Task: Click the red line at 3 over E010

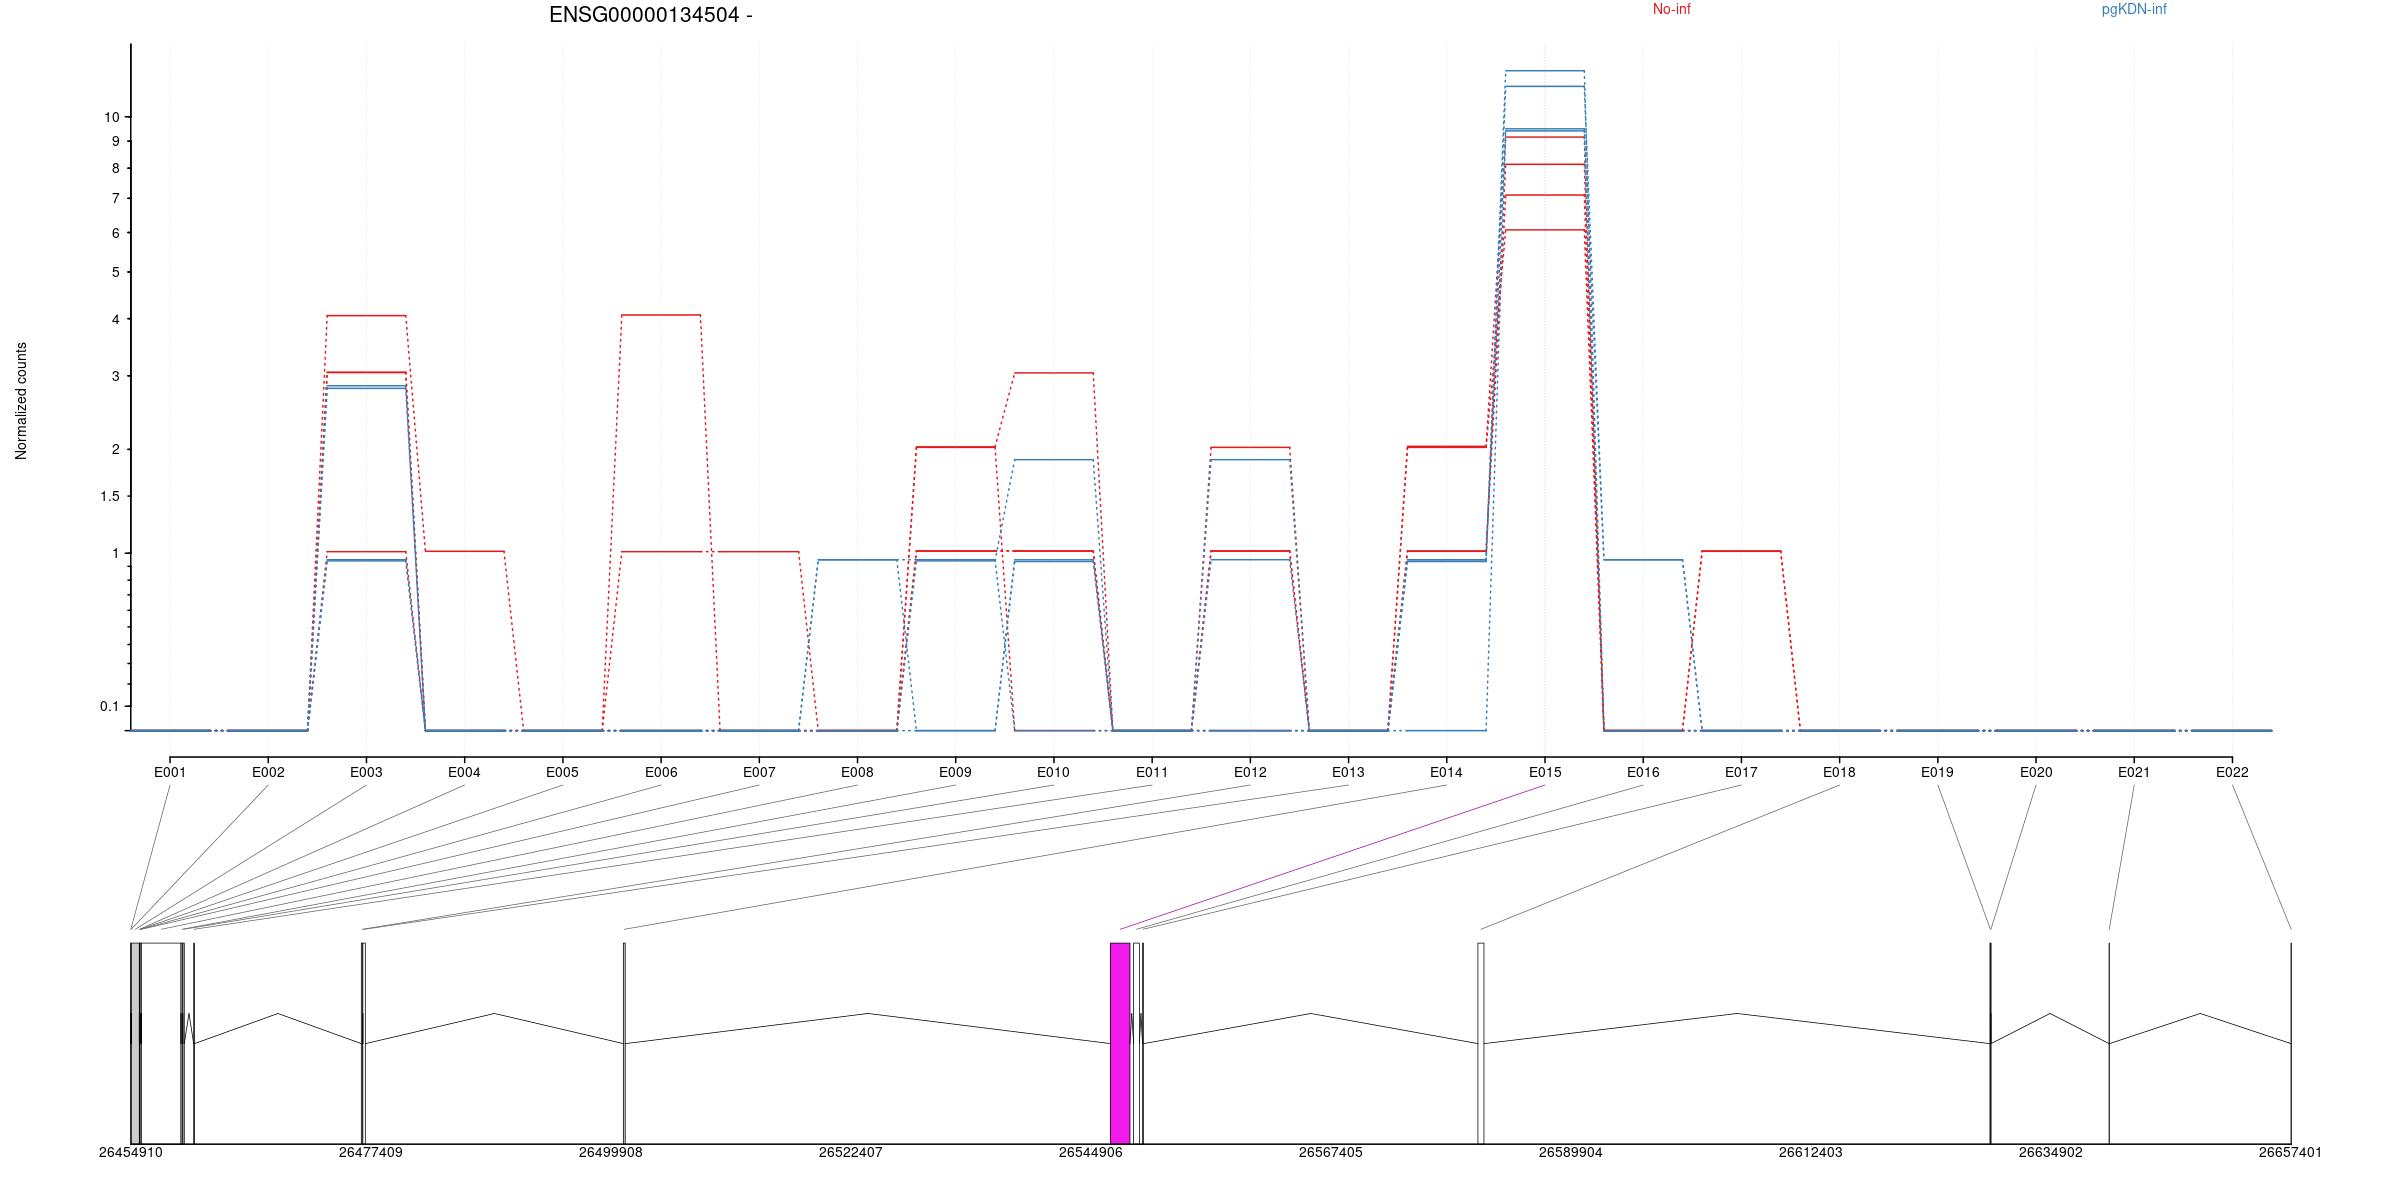Action: pos(1053,373)
